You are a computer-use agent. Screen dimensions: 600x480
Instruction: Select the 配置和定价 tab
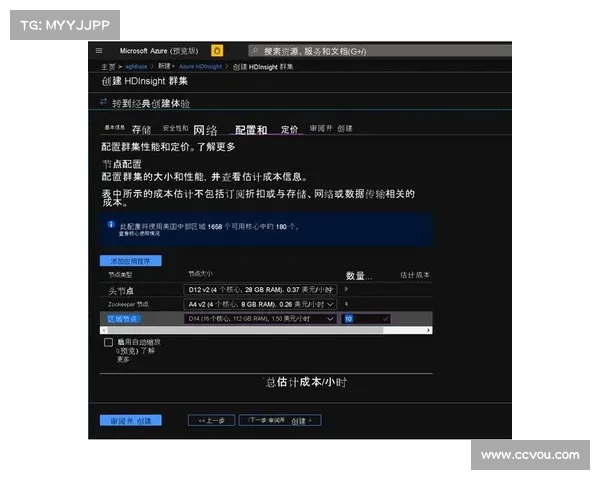pos(266,130)
